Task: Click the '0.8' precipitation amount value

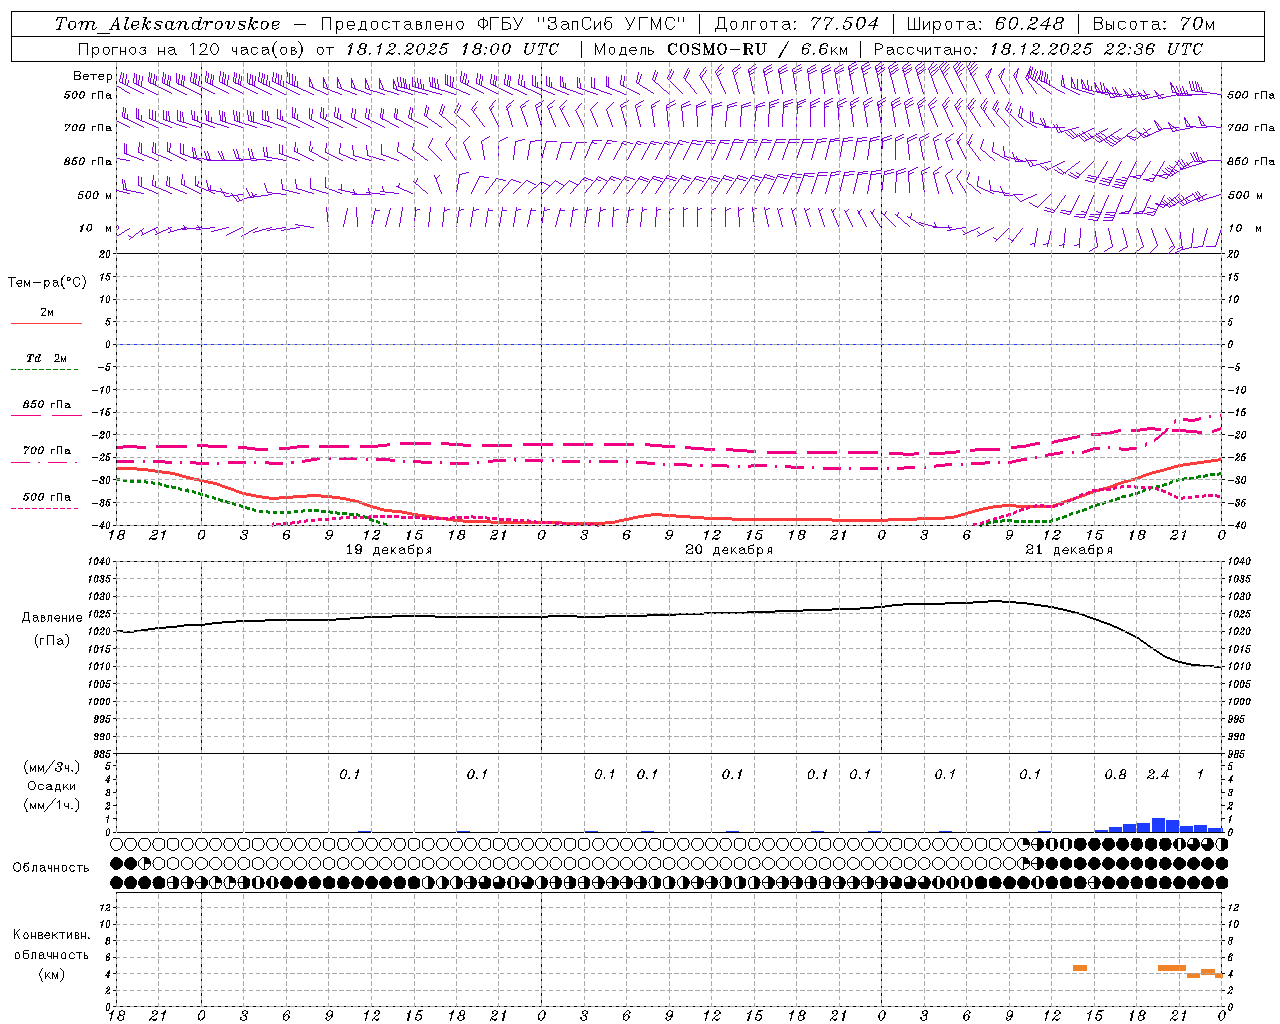Action: (1115, 774)
